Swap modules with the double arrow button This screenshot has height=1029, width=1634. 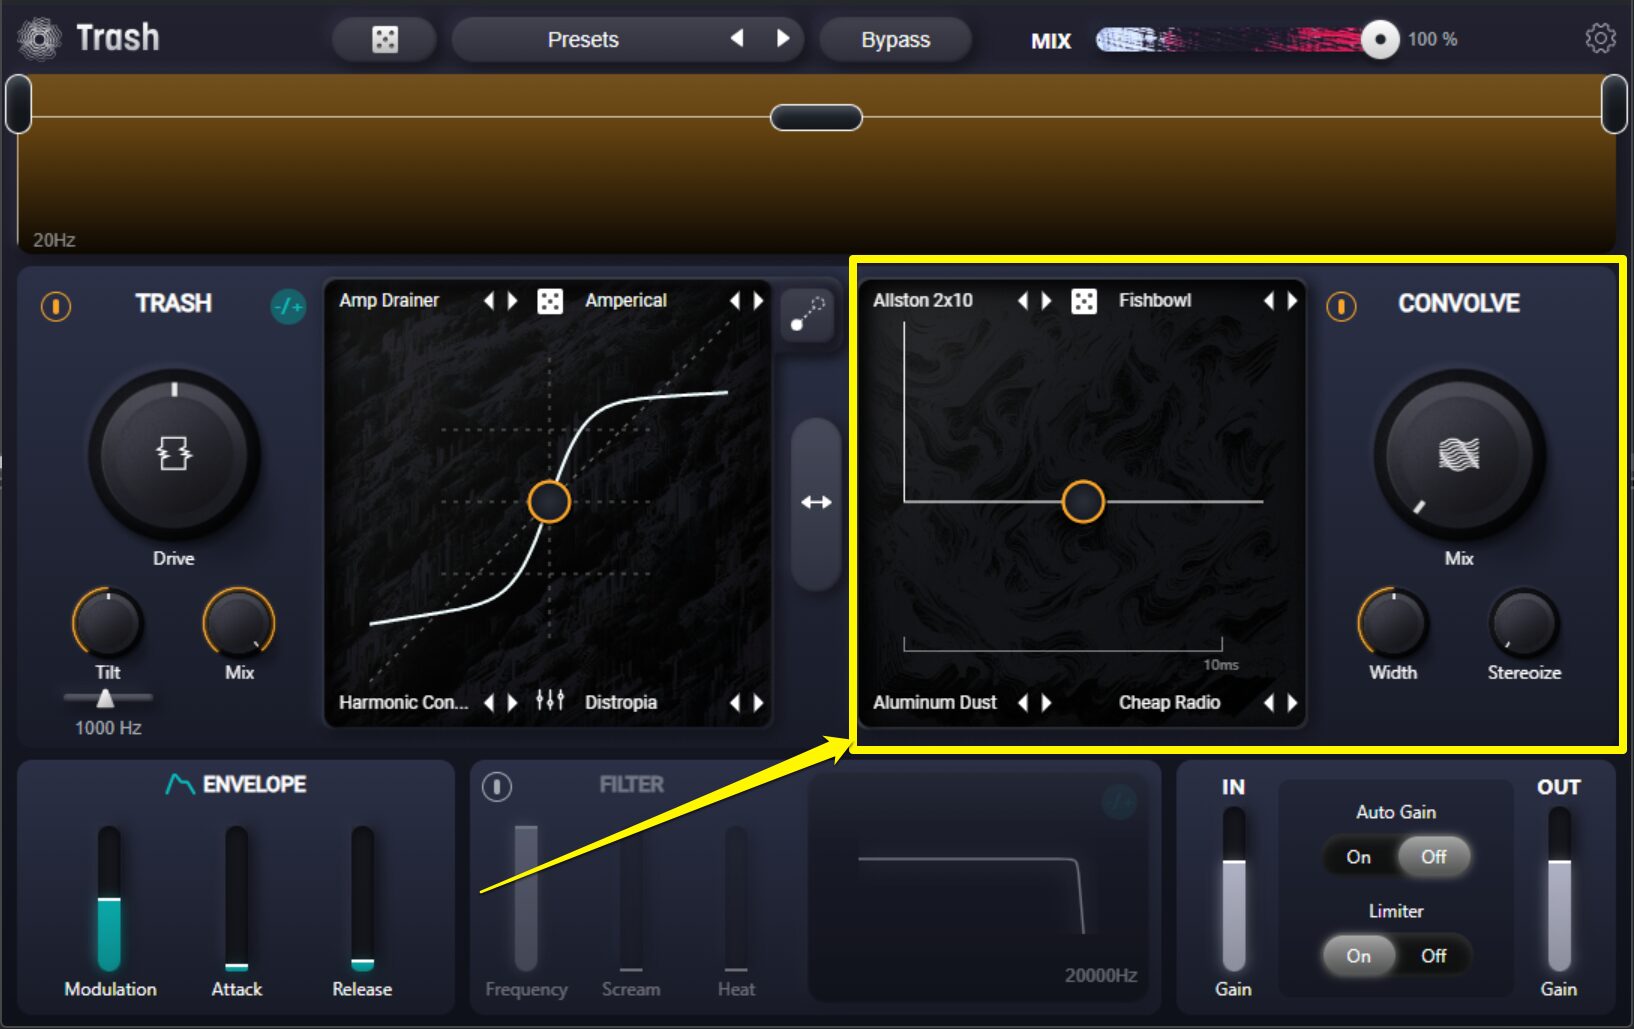[816, 503]
